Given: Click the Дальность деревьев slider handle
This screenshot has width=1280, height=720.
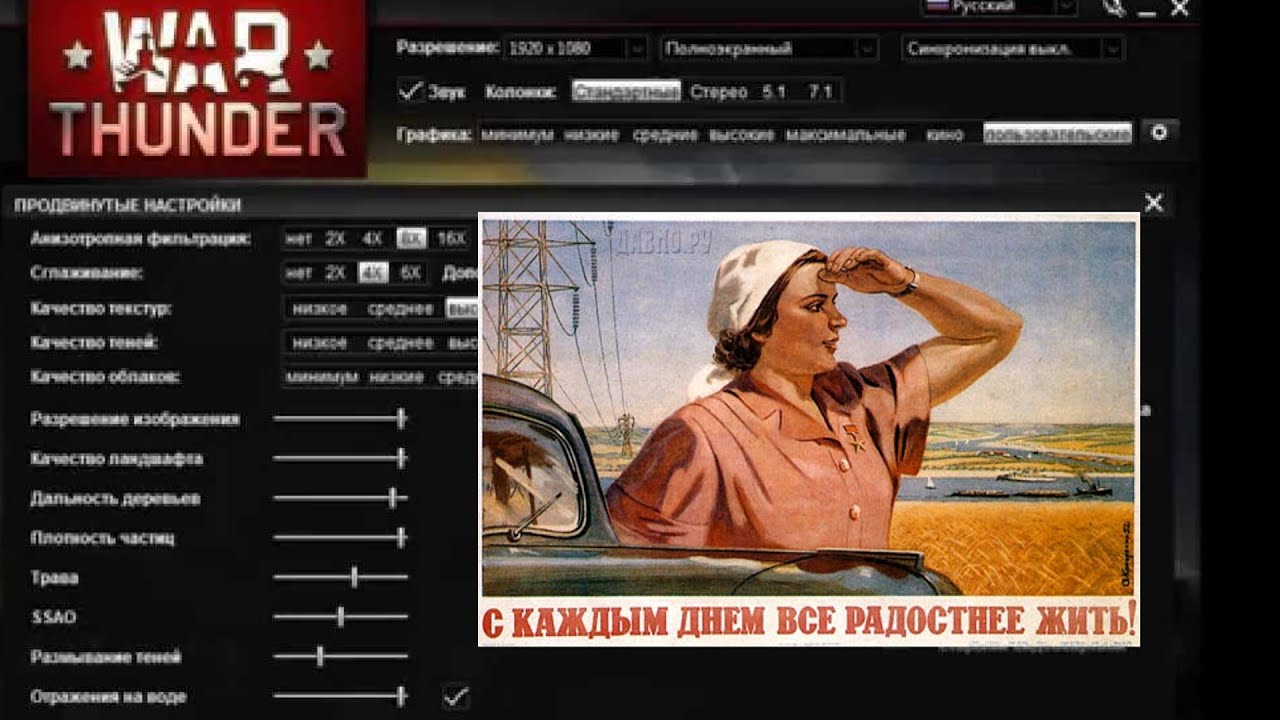Looking at the screenshot, I should point(393,498).
